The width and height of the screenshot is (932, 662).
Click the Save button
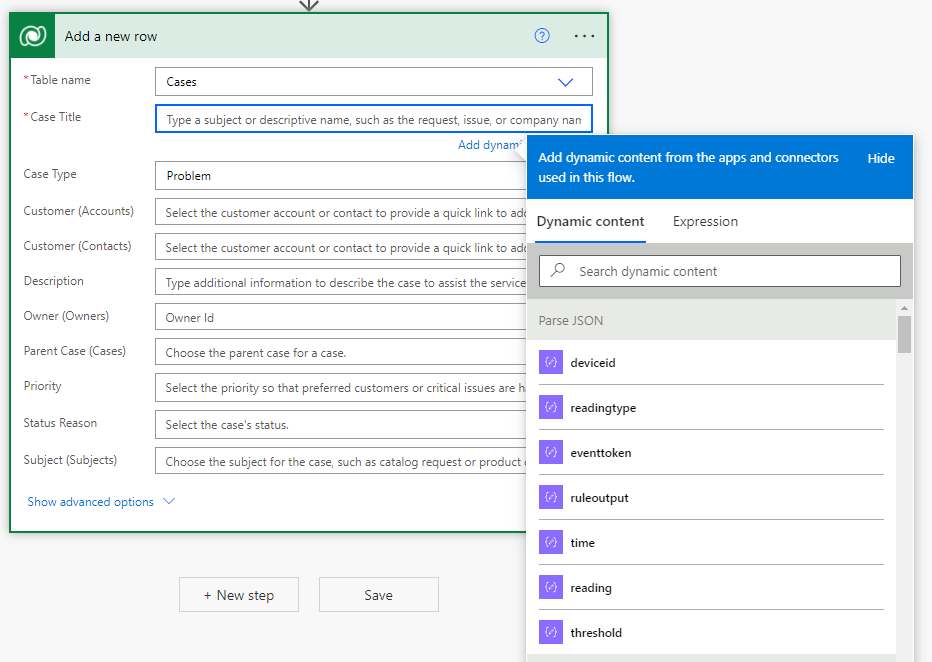coord(379,595)
